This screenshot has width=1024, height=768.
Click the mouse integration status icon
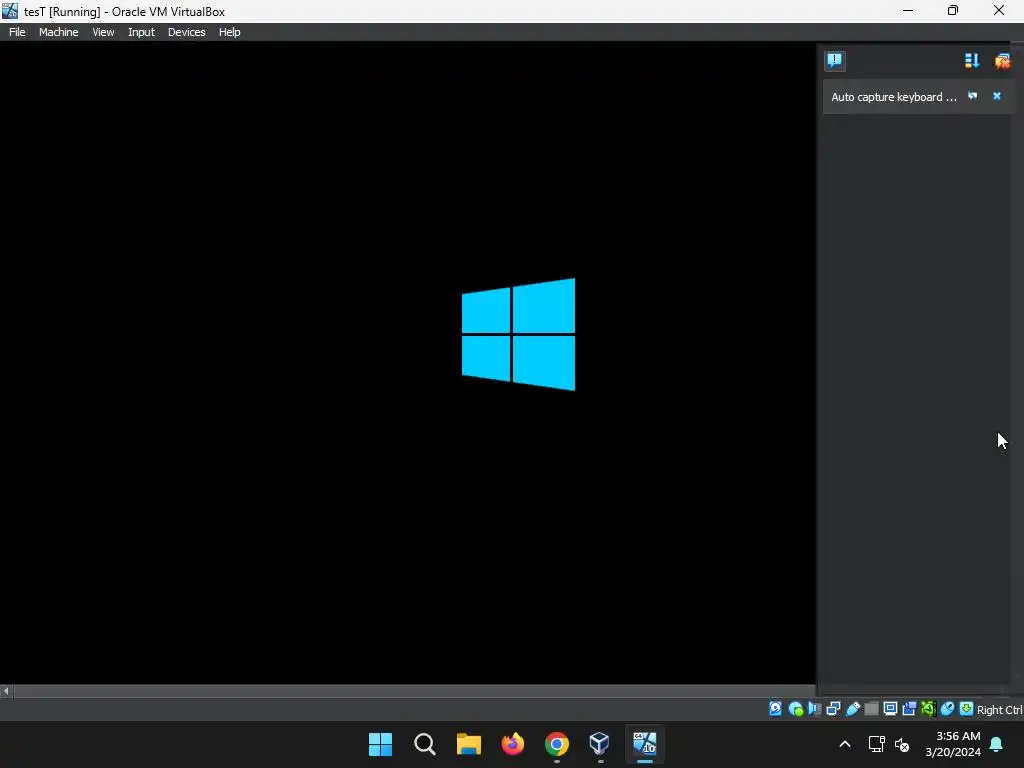(x=947, y=709)
